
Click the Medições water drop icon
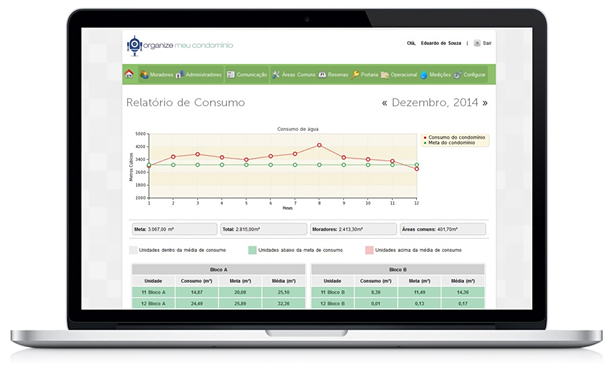(x=424, y=74)
